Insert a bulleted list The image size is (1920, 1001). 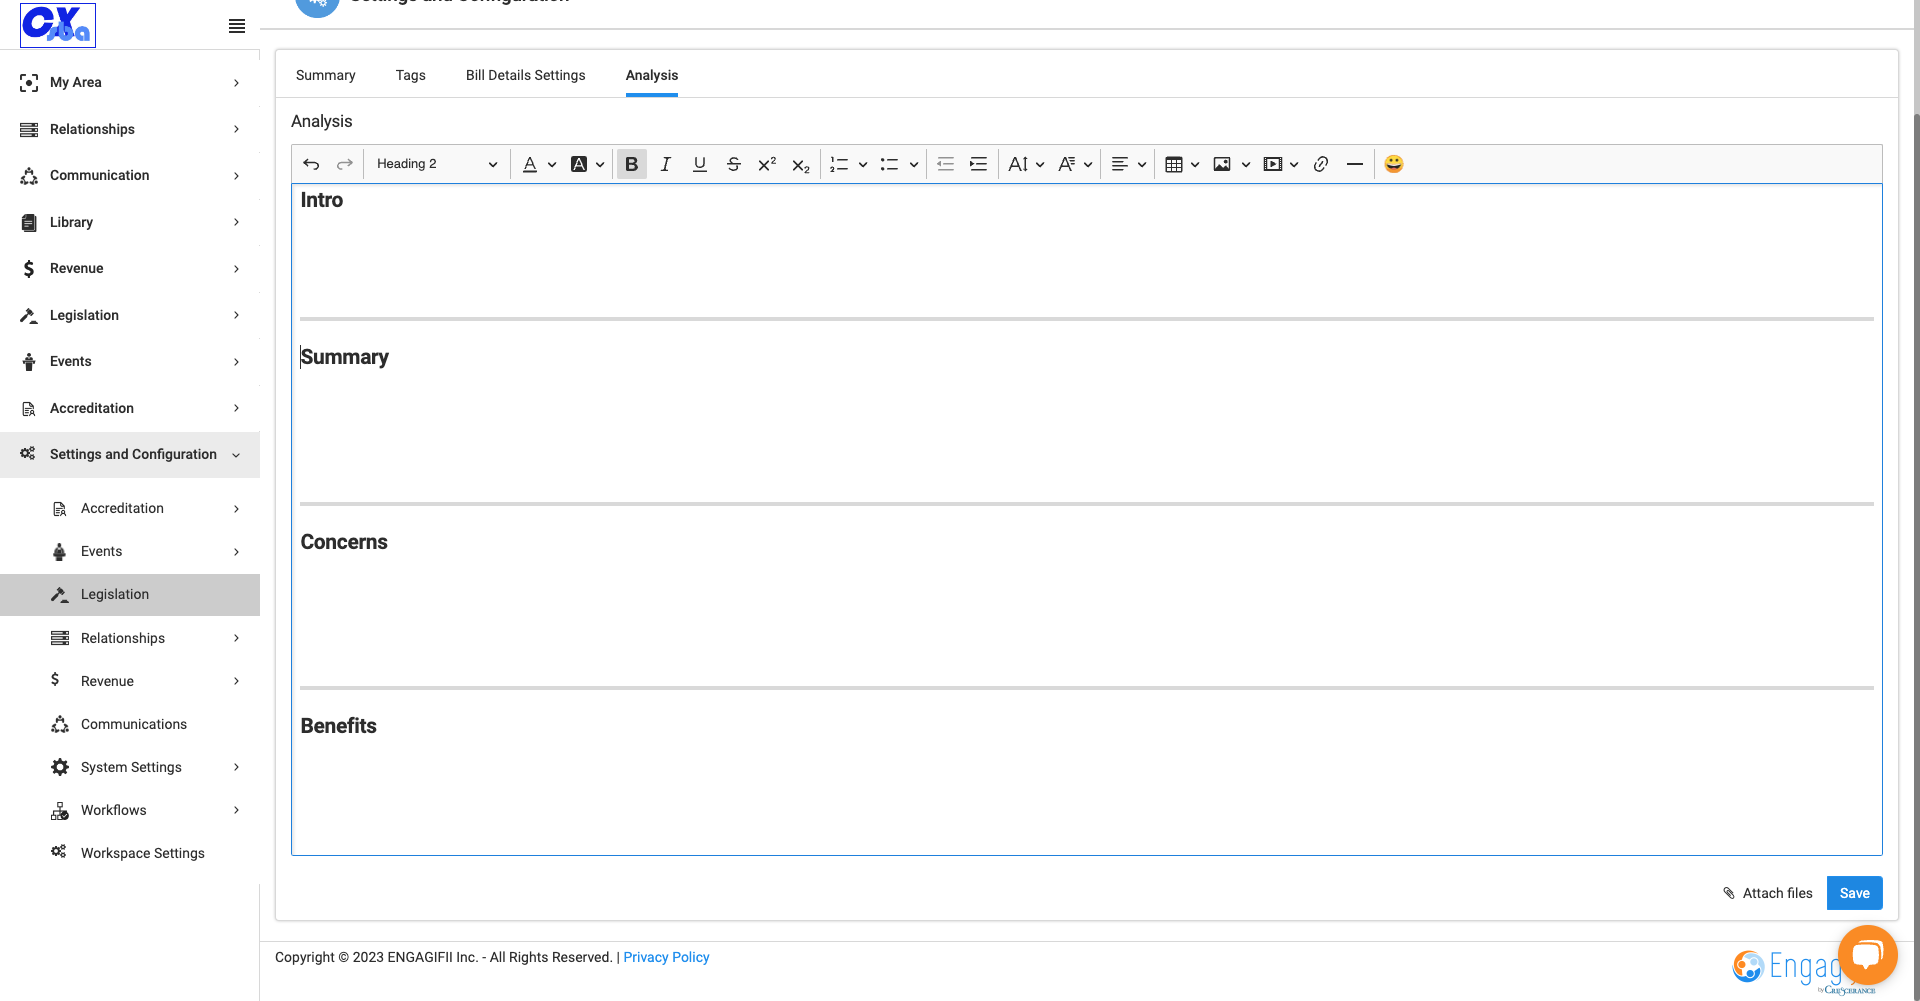(x=889, y=164)
